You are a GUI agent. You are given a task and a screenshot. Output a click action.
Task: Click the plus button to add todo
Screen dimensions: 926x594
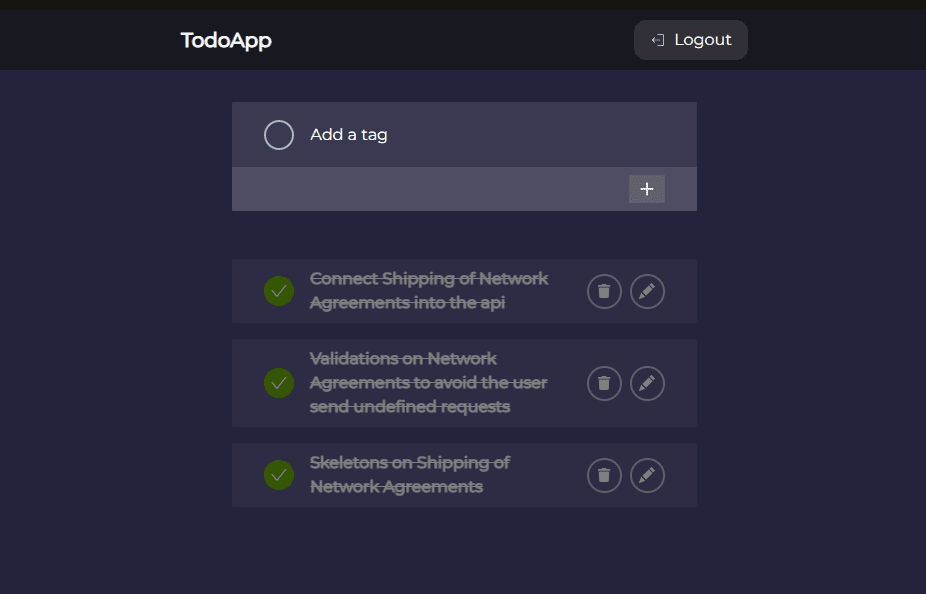[646, 189]
